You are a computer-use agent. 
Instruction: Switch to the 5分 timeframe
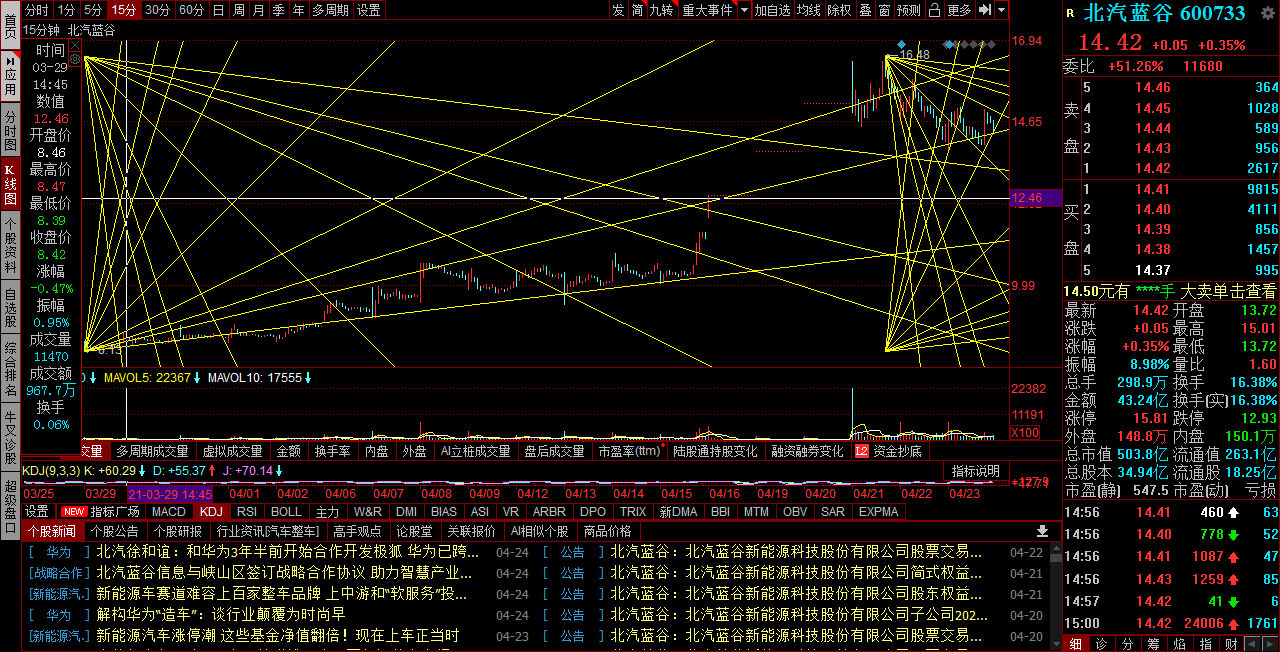[93, 10]
